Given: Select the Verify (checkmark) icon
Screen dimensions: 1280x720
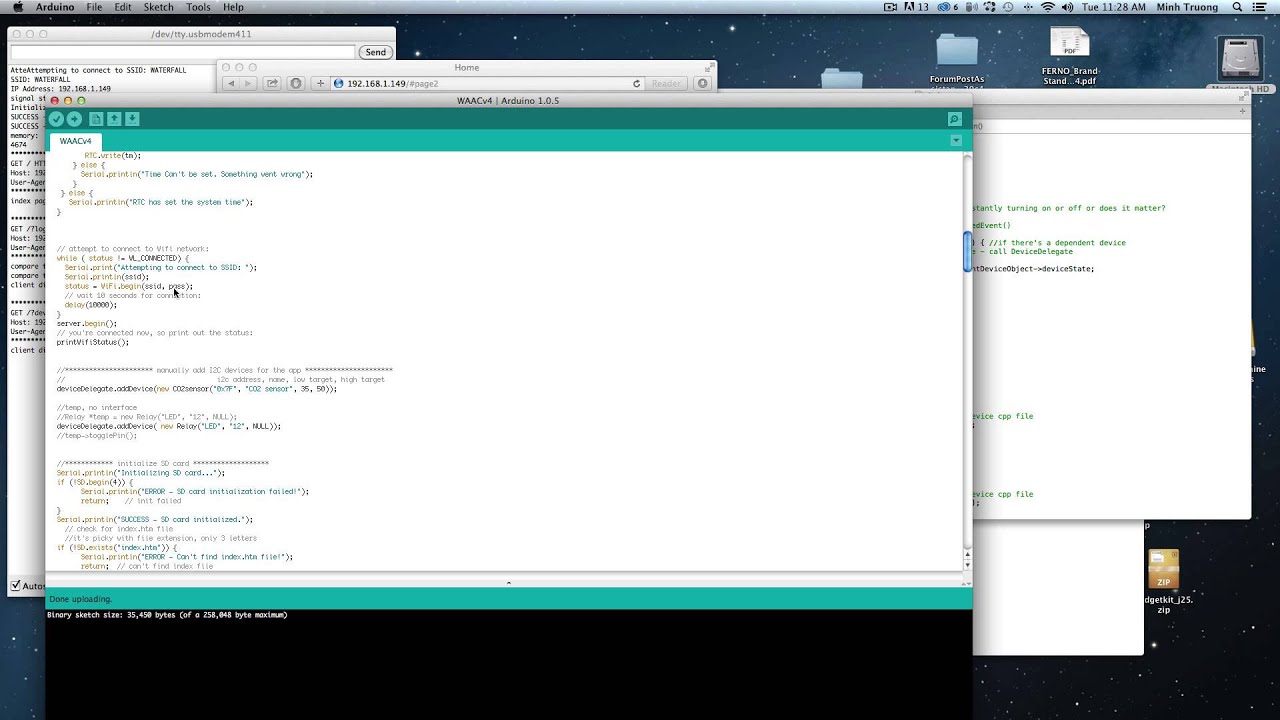Looking at the screenshot, I should (56, 119).
